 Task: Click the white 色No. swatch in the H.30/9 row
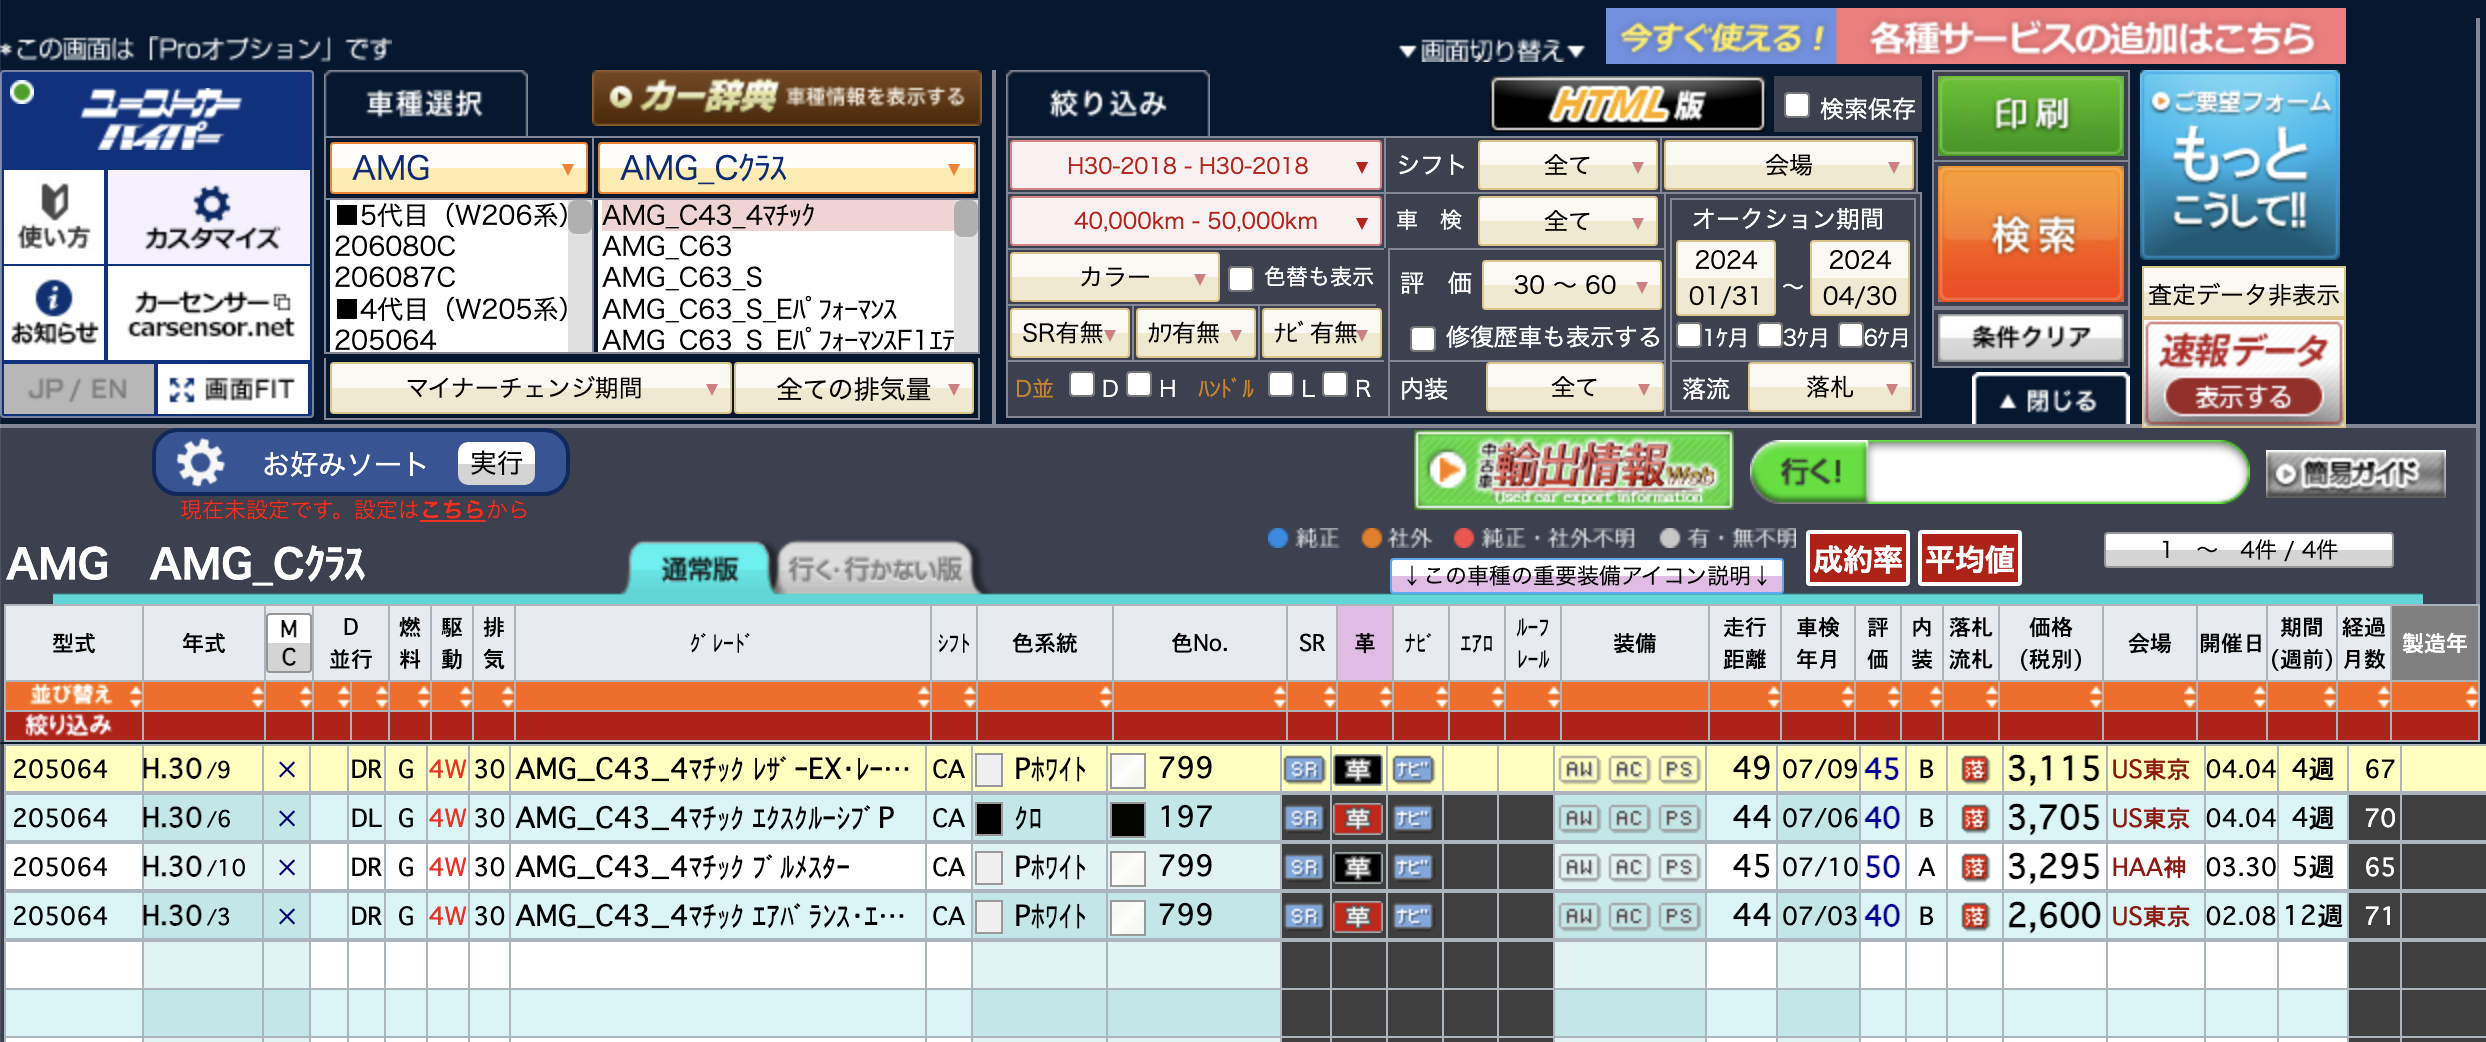[1128, 770]
